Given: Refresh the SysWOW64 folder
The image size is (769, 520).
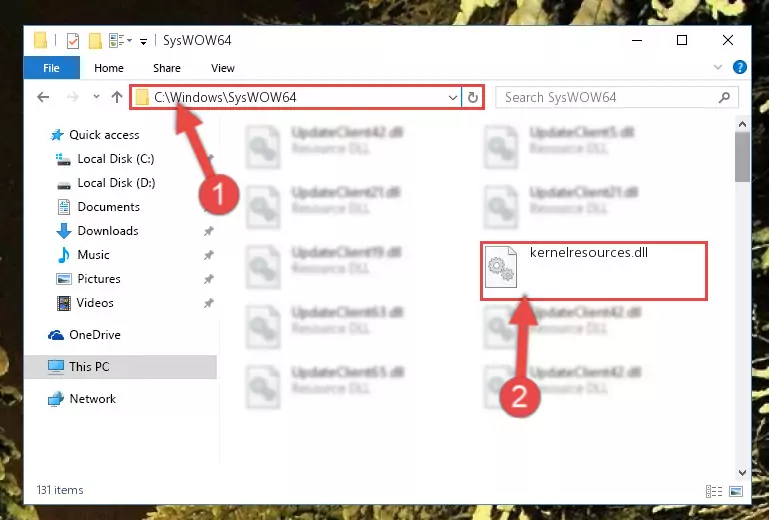Looking at the screenshot, I should (x=473, y=98).
